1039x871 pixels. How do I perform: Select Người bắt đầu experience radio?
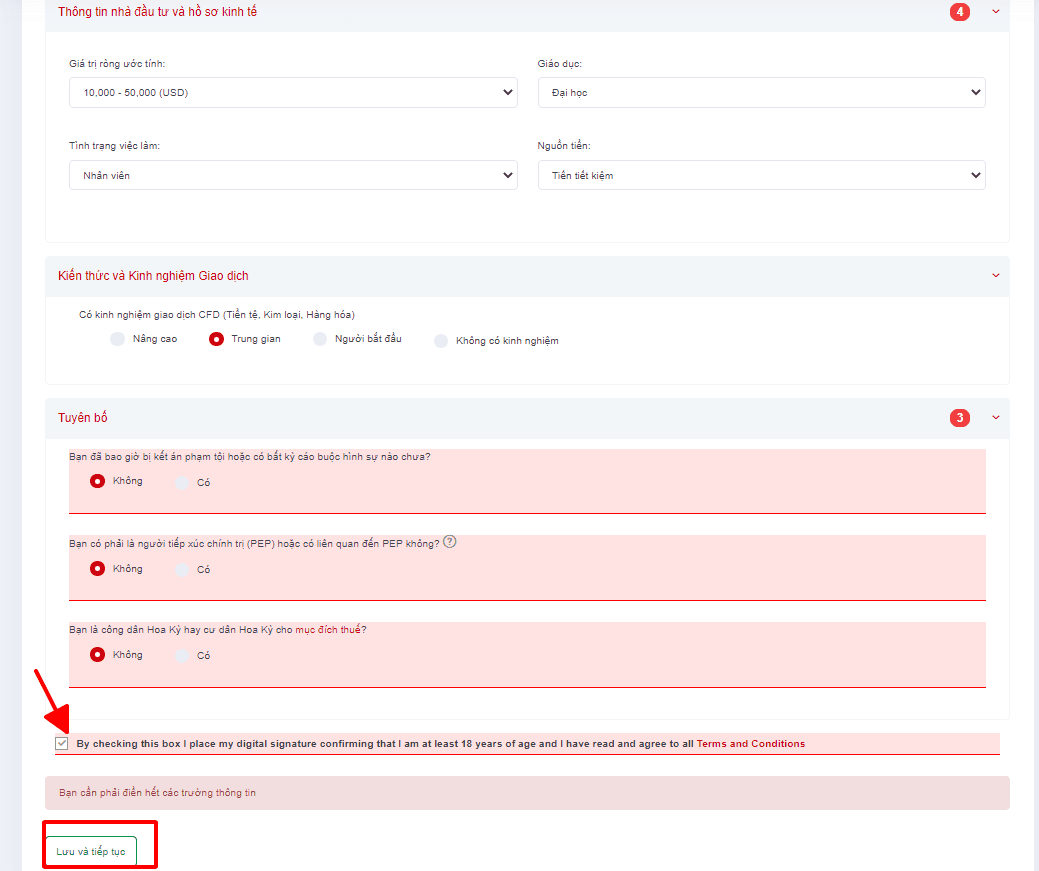click(x=320, y=339)
